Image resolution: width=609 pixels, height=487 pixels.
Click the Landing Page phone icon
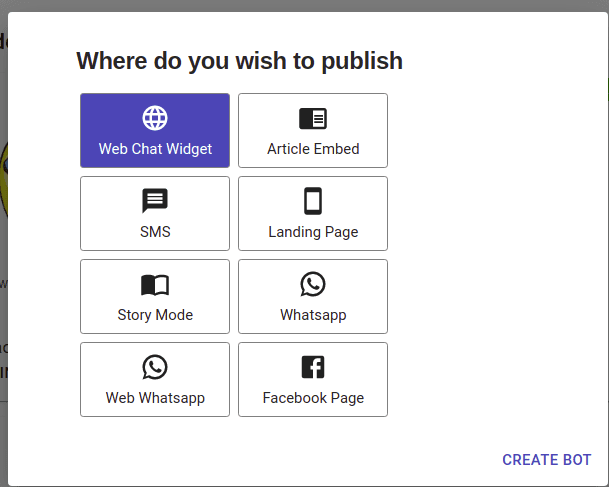point(313,201)
